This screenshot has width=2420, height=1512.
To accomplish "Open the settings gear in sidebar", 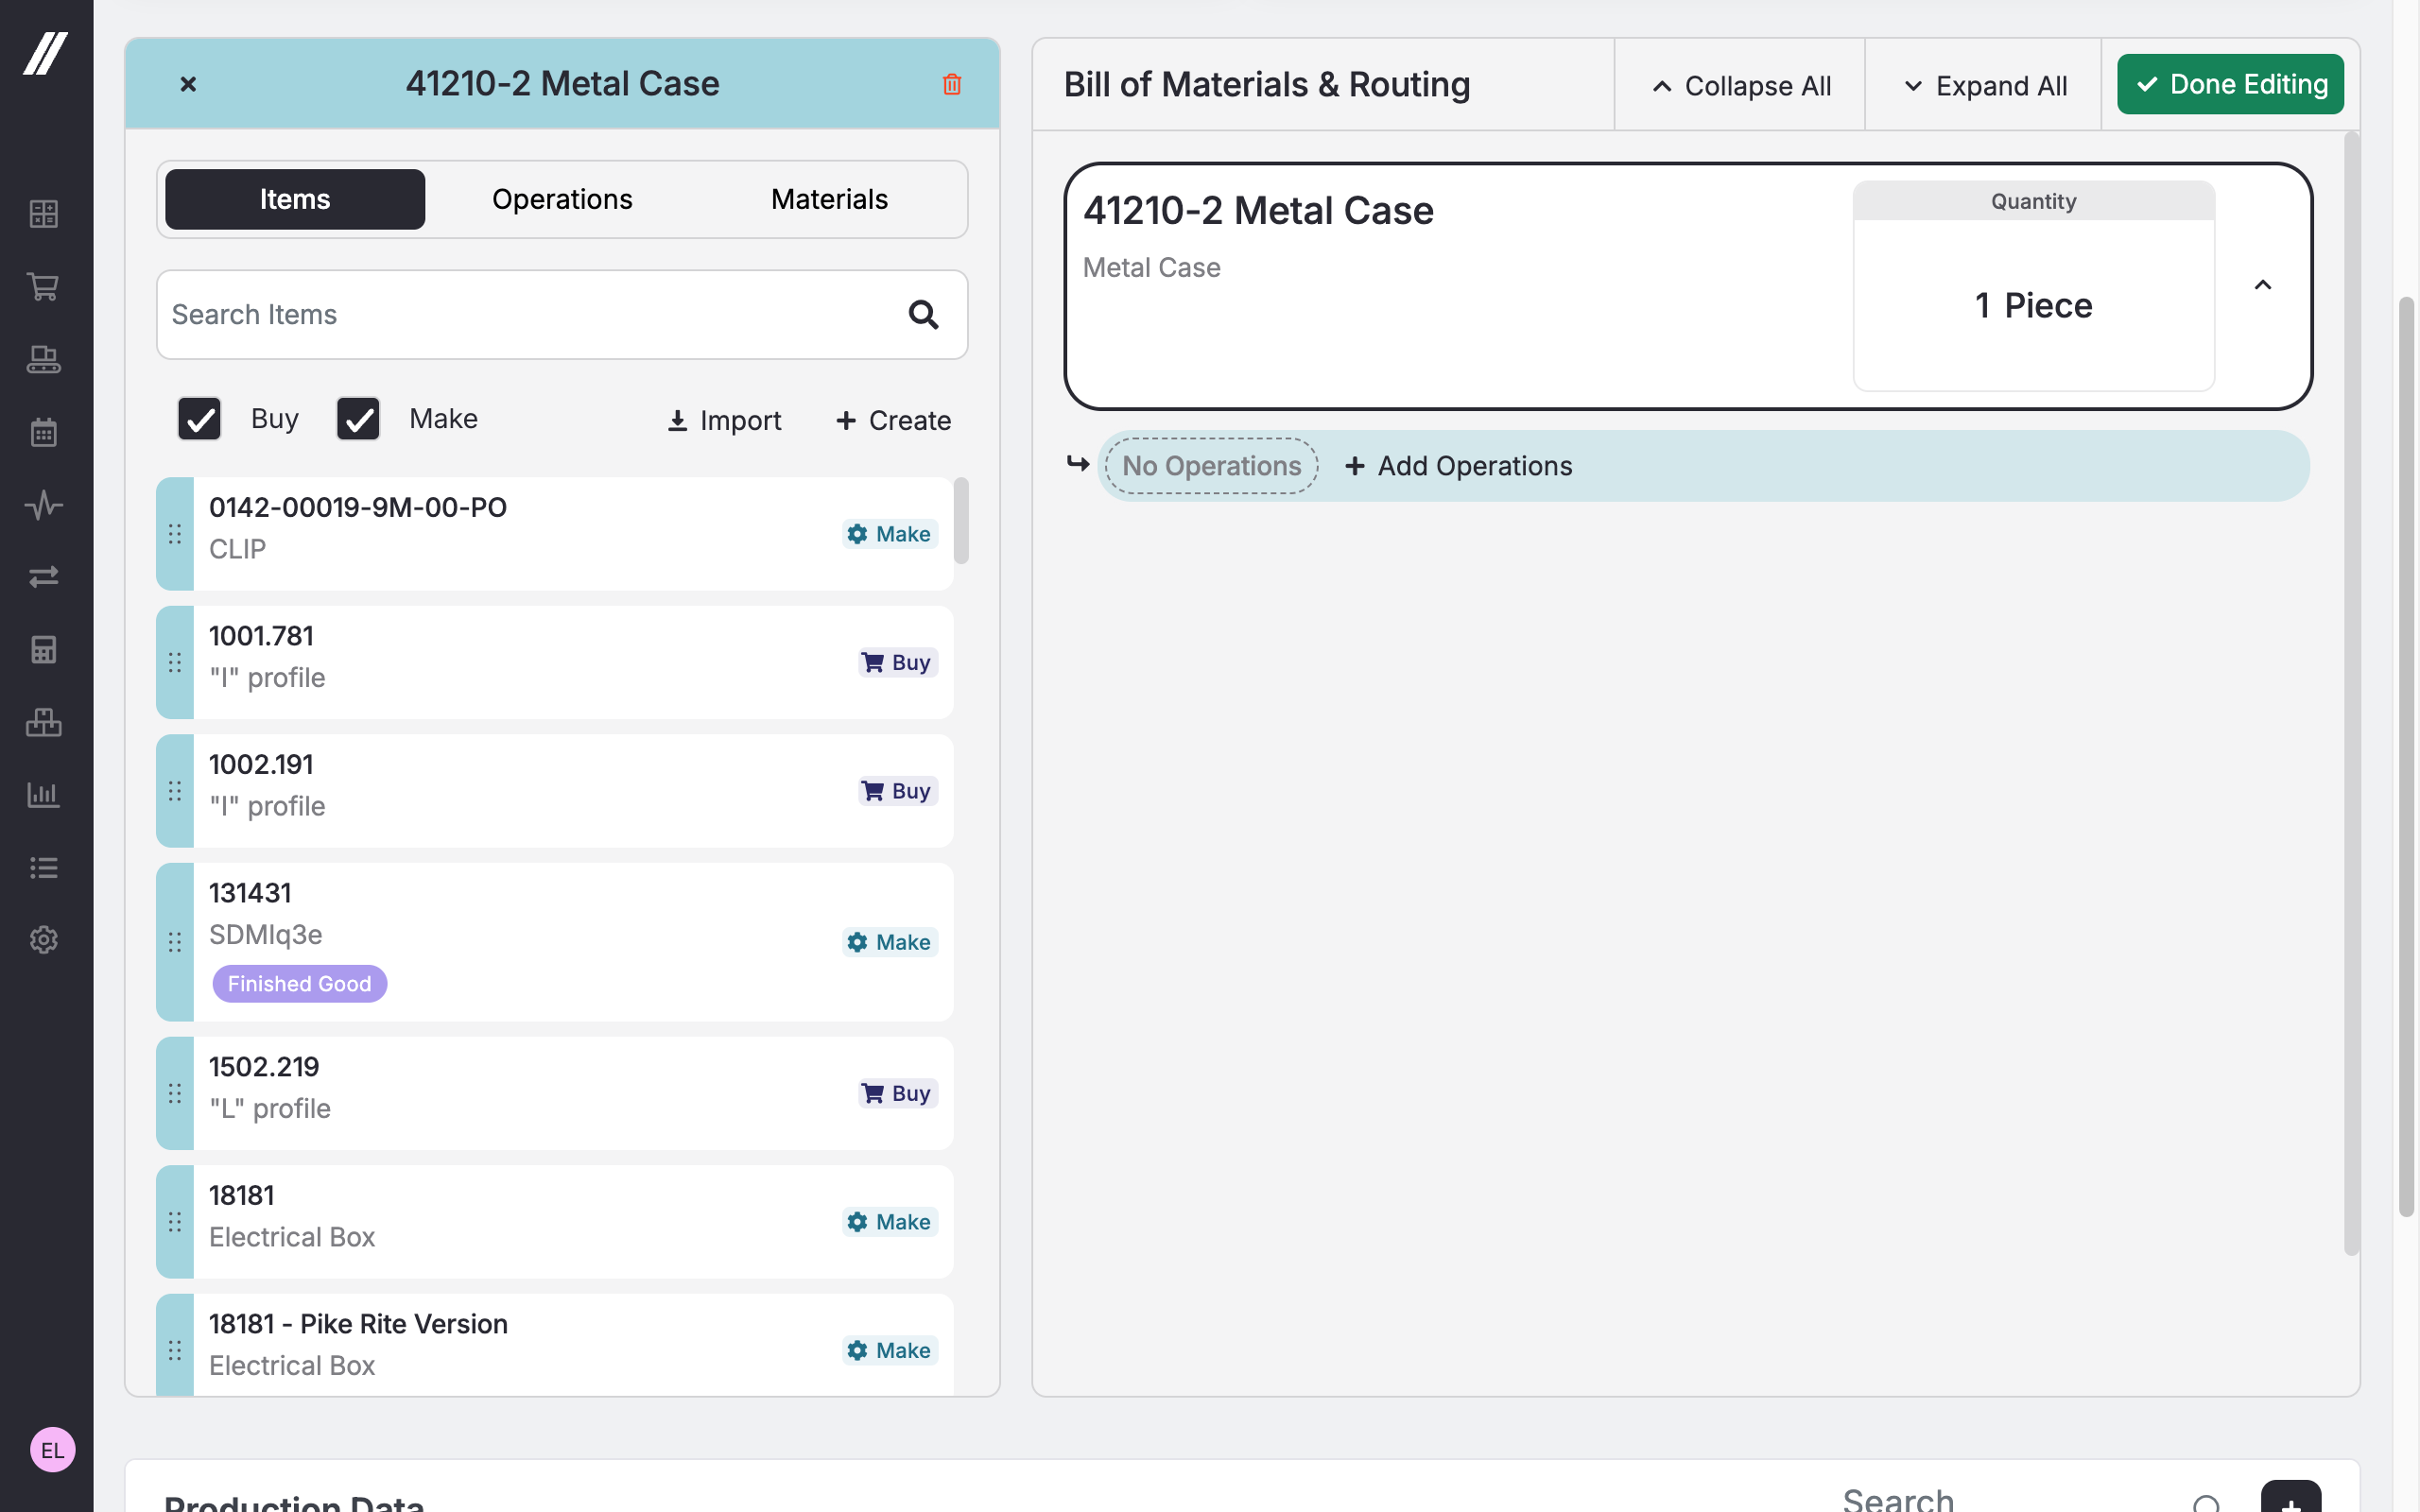I will [43, 940].
